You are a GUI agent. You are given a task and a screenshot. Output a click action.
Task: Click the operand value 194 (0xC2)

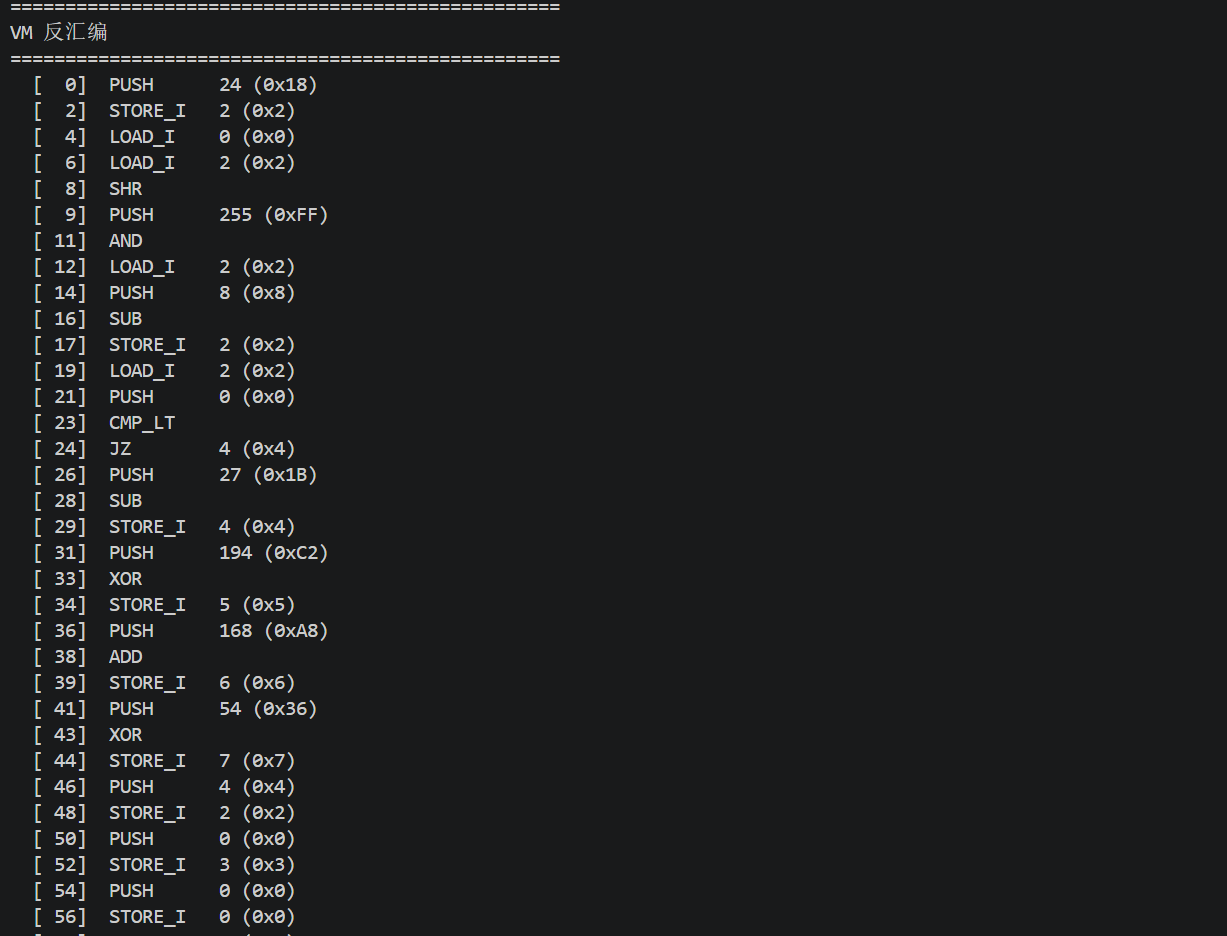point(273,553)
